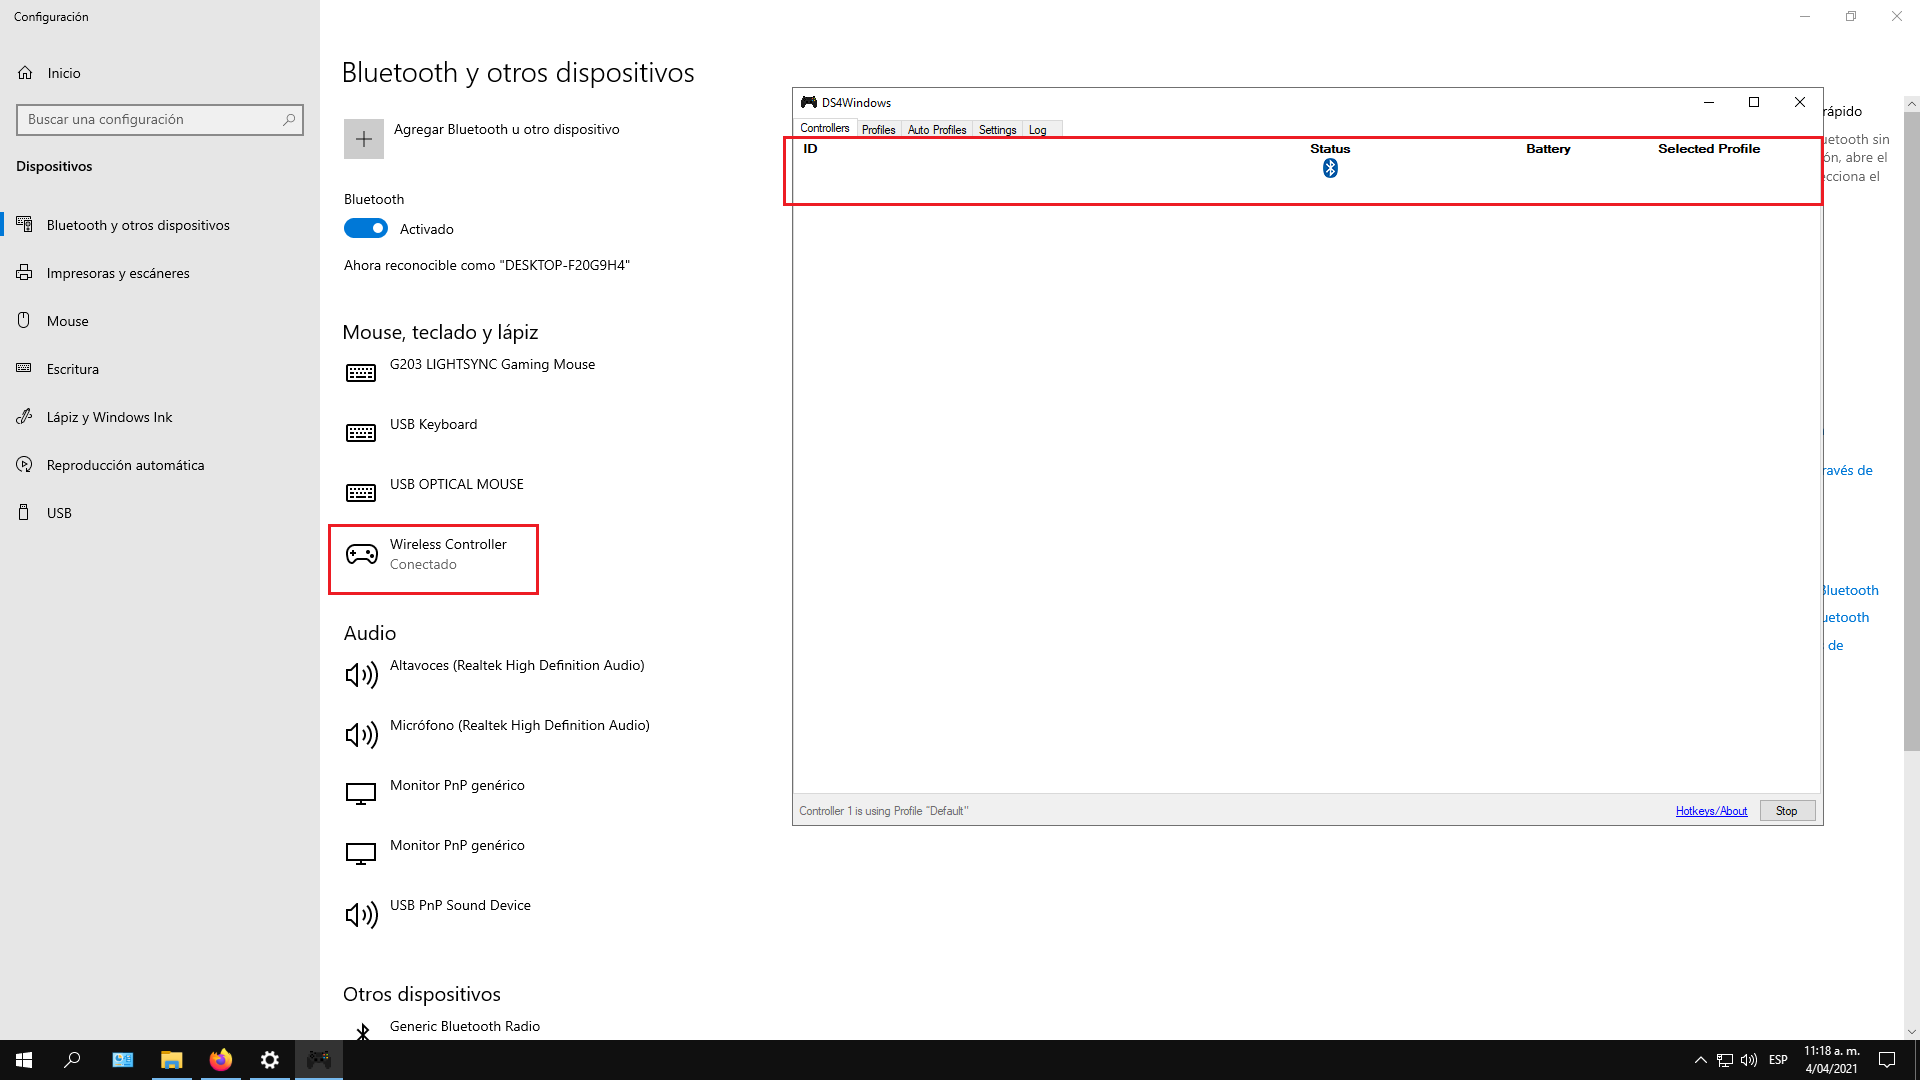
Task: Click the Wireless Controller gamepad icon
Action: point(361,554)
